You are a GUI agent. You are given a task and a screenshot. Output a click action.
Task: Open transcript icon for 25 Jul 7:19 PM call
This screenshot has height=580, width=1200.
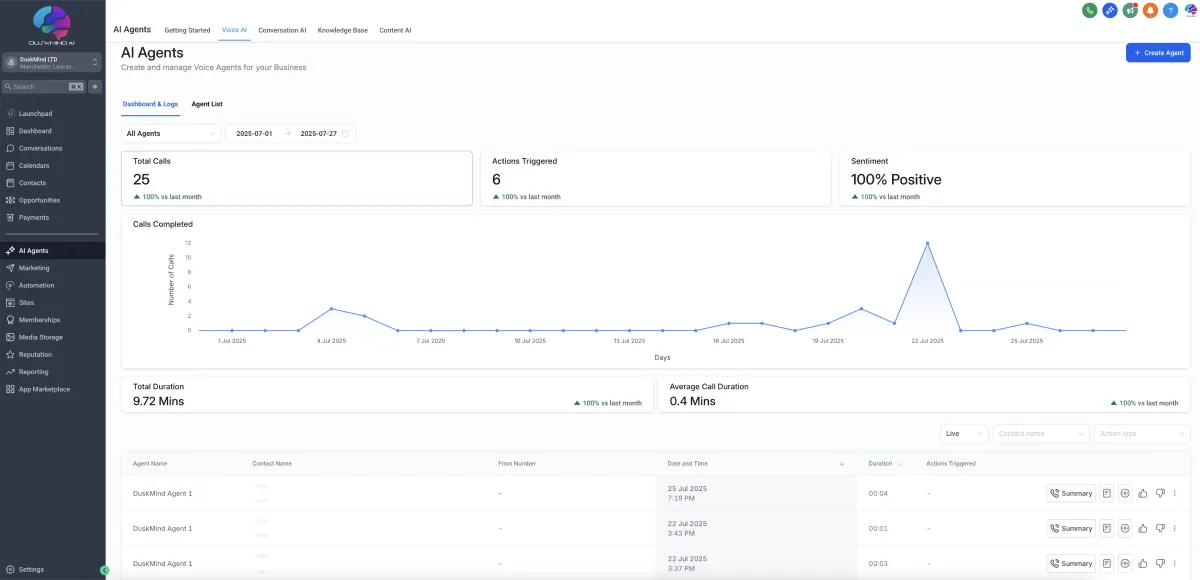click(1107, 493)
